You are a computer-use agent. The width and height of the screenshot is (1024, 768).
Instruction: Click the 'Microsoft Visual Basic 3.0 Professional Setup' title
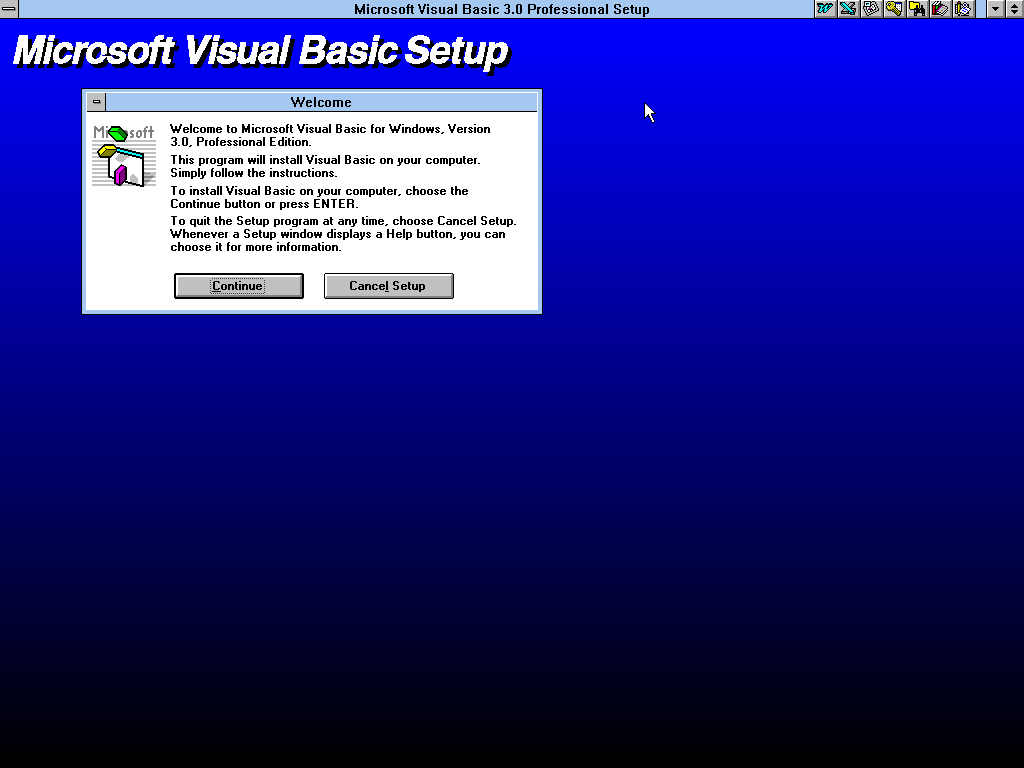tap(502, 9)
